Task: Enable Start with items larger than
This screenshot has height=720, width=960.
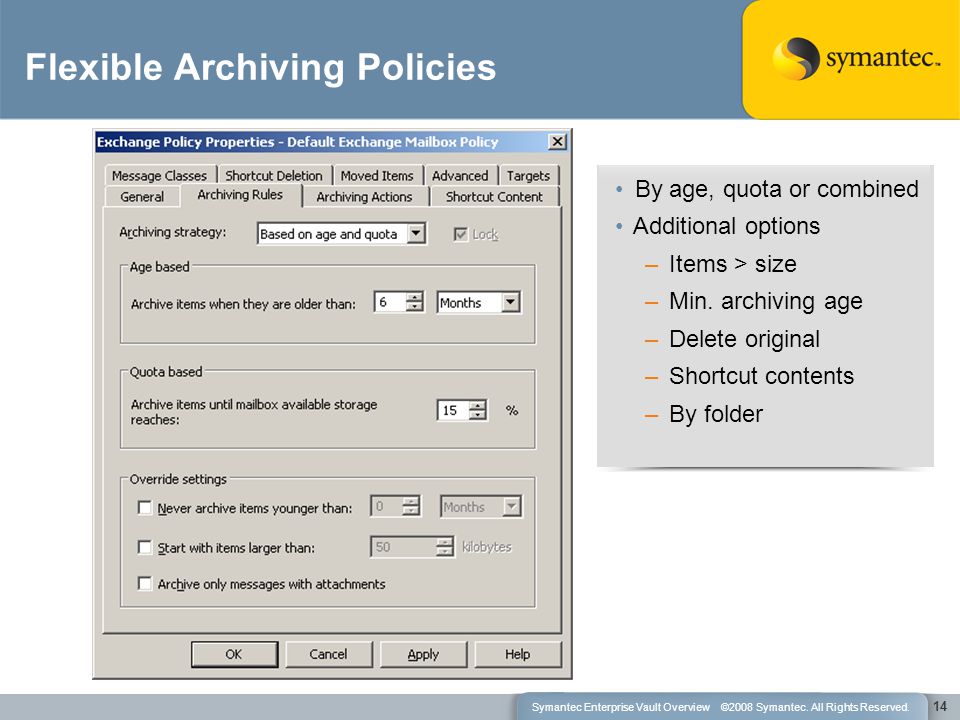Action: coord(144,547)
